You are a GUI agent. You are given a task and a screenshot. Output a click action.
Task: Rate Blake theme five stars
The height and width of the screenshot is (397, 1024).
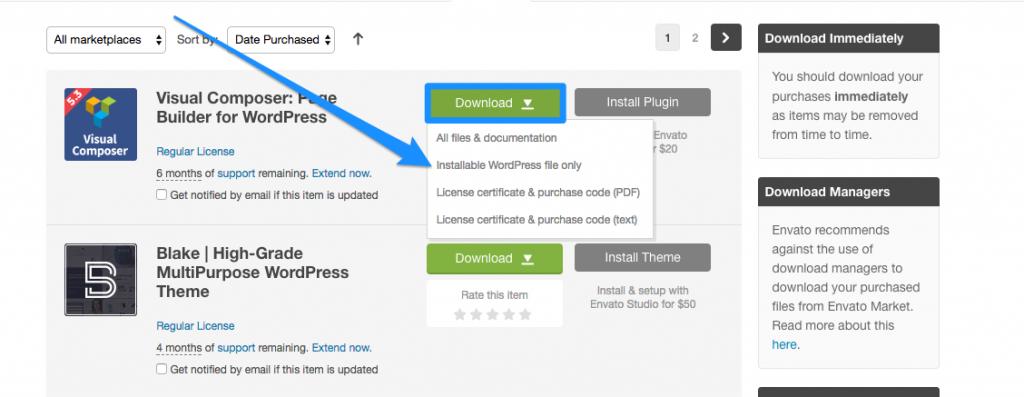pyautogui.click(x=525, y=315)
